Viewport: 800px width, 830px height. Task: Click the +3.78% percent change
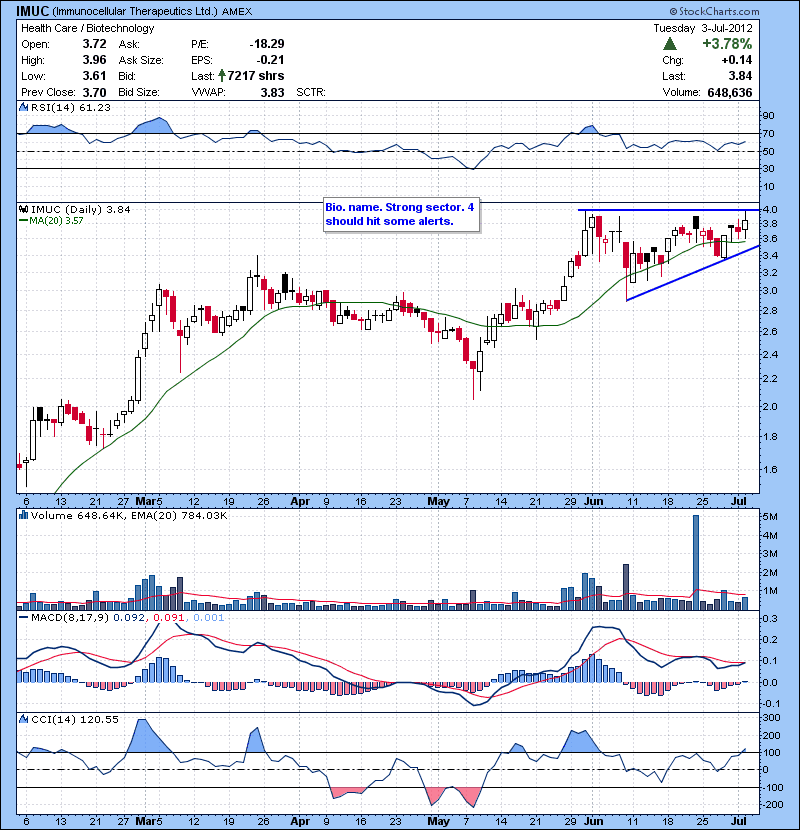coord(727,44)
